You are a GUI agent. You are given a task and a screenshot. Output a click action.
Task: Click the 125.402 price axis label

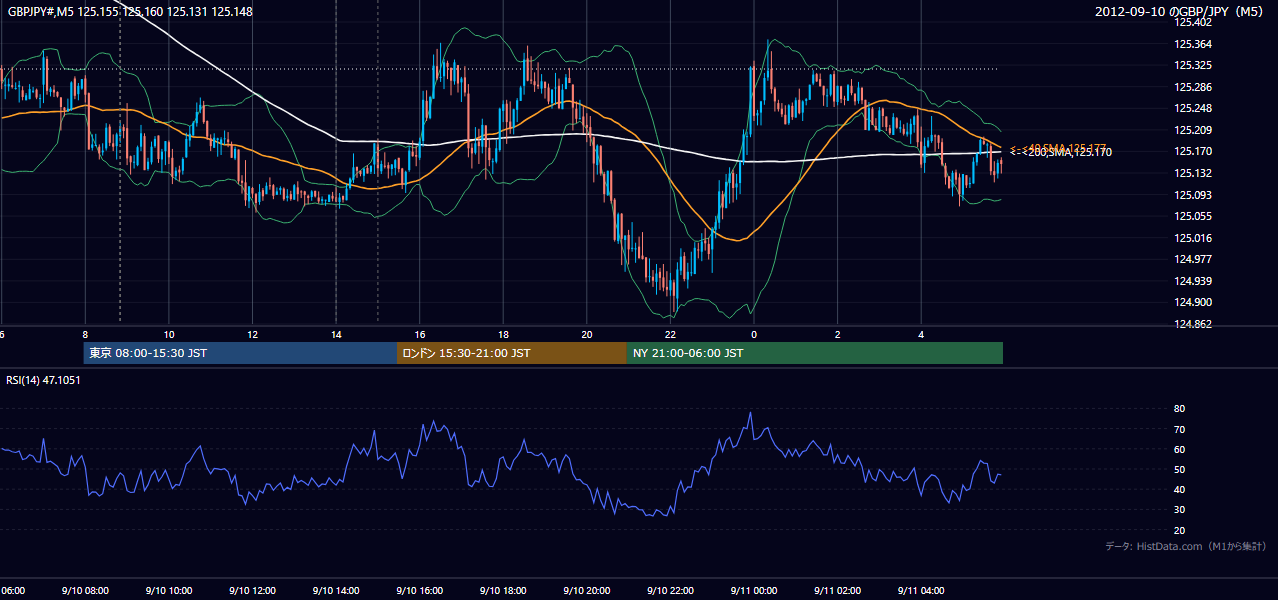[1193, 22]
